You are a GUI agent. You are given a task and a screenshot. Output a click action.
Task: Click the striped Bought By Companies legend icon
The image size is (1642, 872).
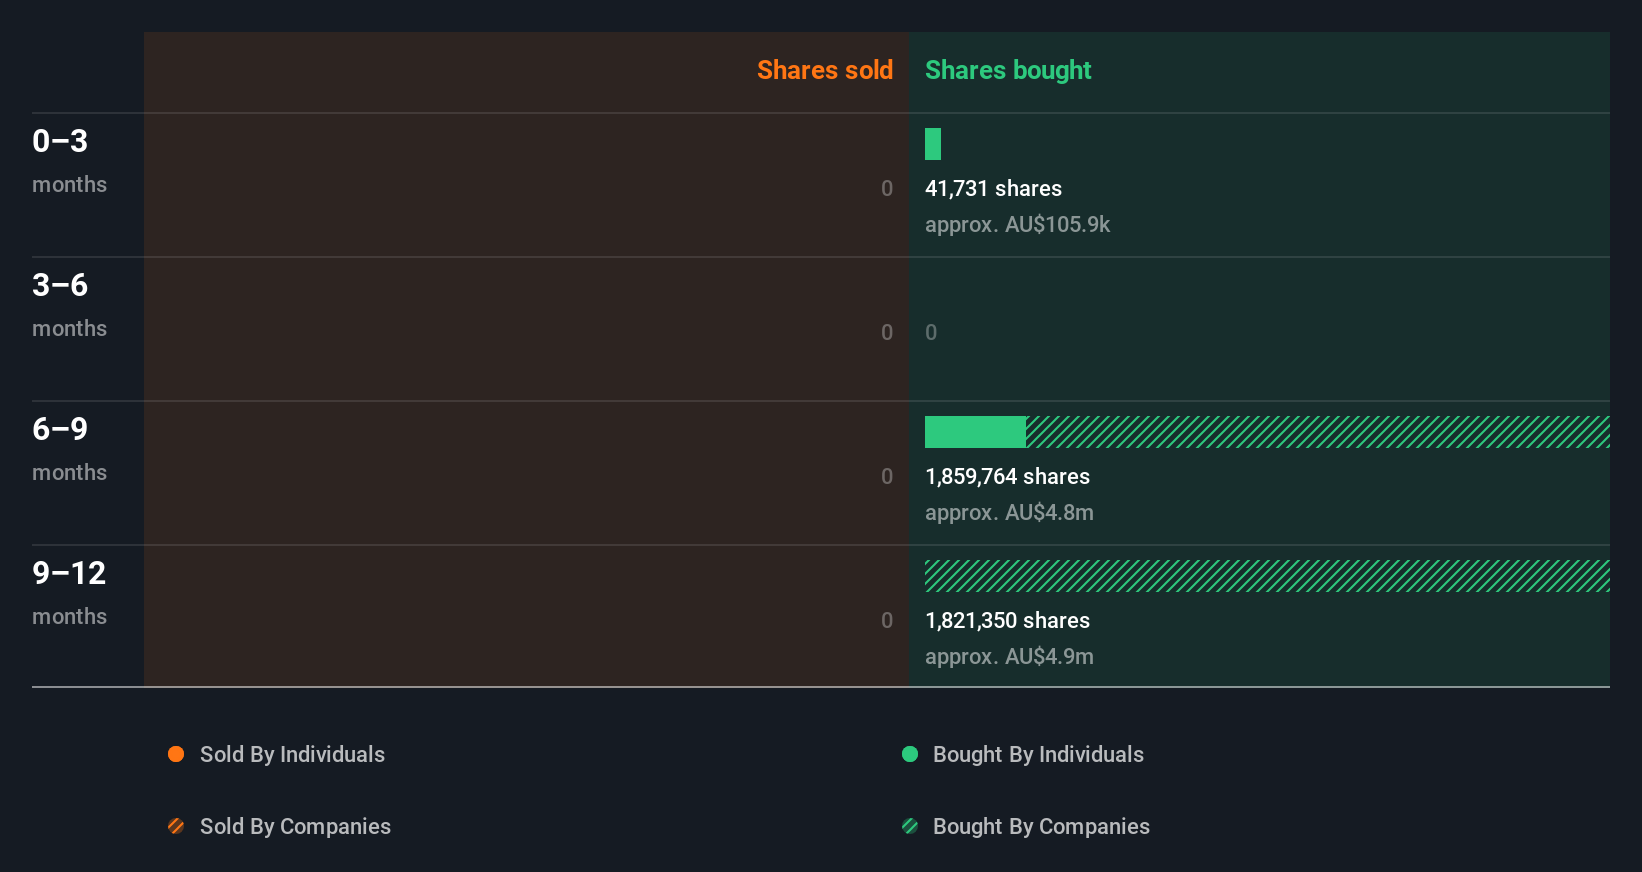click(910, 826)
